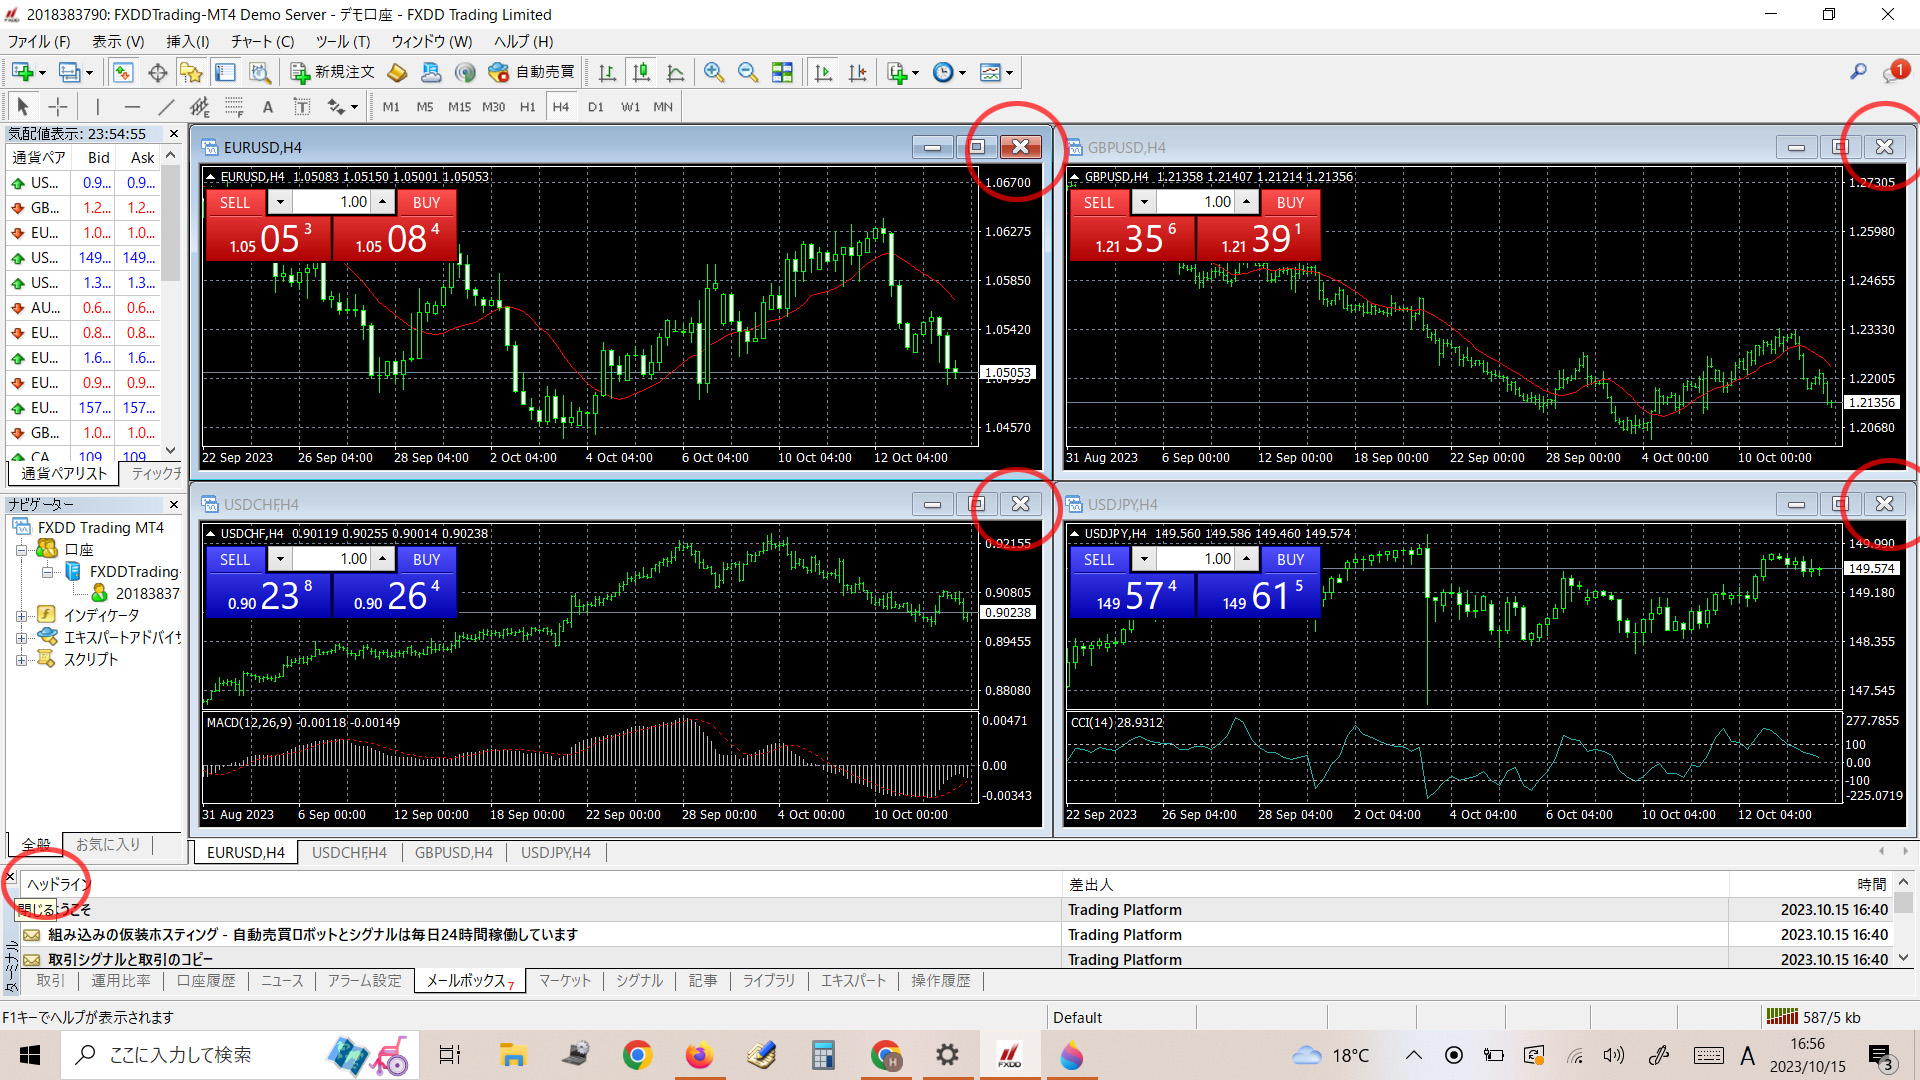The height and width of the screenshot is (1080, 1920).
Task: Switch chart to bar chart mode
Action: pos(607,72)
